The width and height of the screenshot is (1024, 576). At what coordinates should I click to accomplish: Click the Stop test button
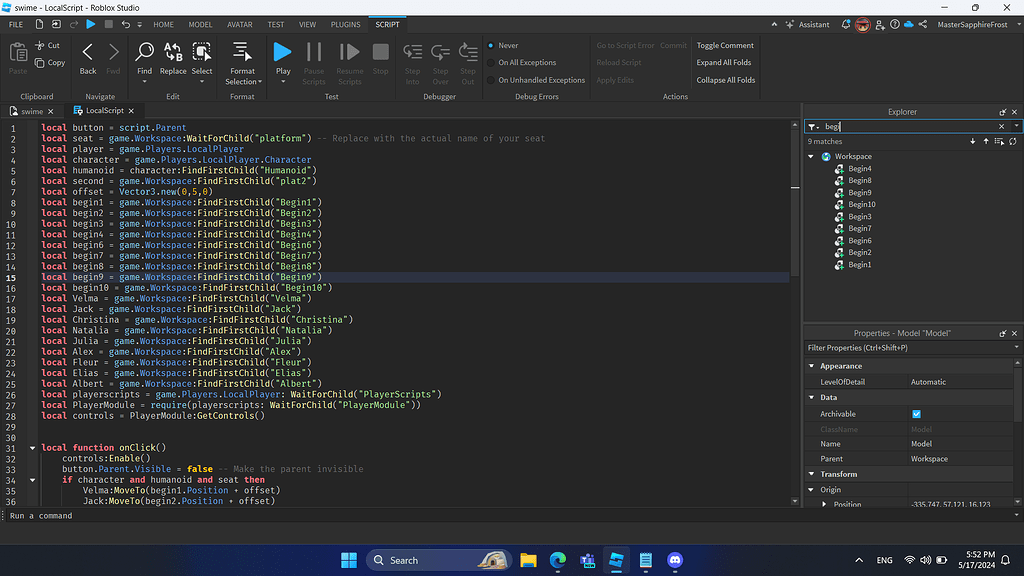[x=381, y=58]
